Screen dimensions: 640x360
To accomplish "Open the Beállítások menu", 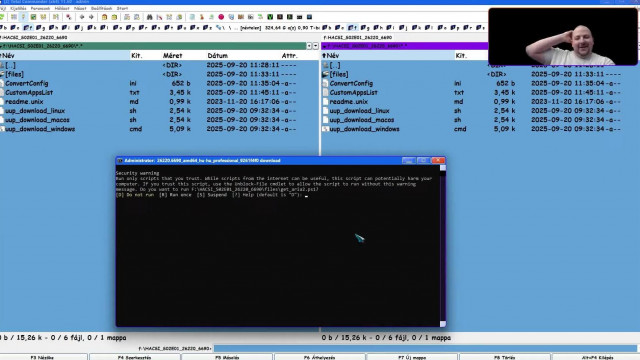I will click(101, 8).
